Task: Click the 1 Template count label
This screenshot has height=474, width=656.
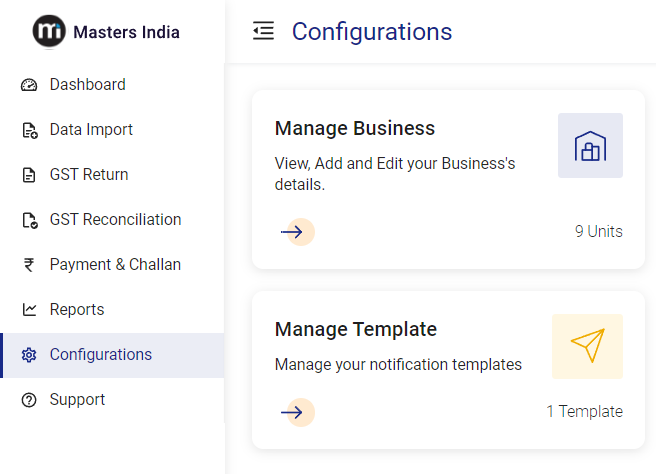Action: [584, 412]
